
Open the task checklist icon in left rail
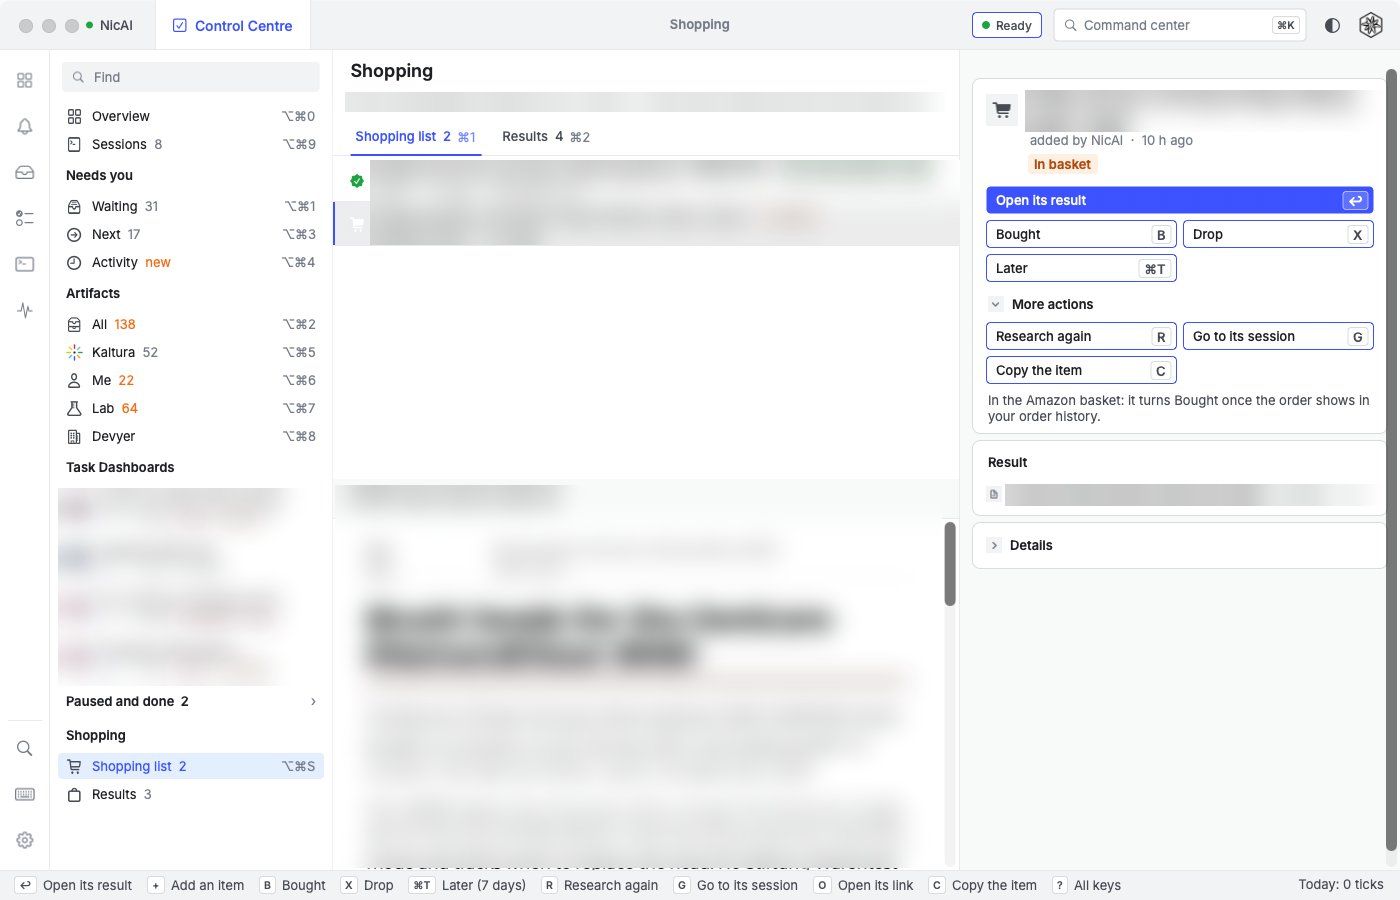[25, 218]
